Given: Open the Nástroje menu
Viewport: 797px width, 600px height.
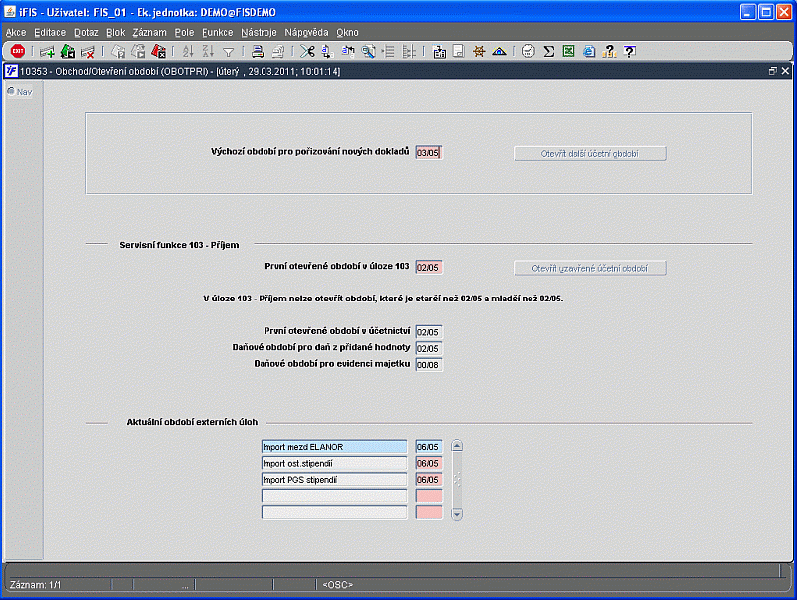Looking at the screenshot, I should click(x=259, y=33).
